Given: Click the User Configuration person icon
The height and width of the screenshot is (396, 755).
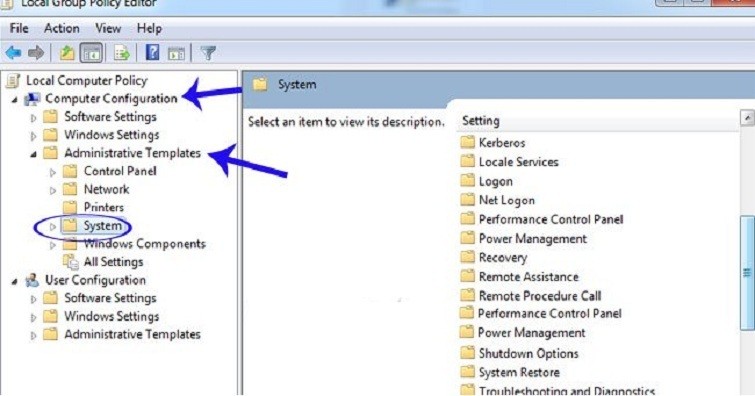Looking at the screenshot, I should tap(32, 280).
